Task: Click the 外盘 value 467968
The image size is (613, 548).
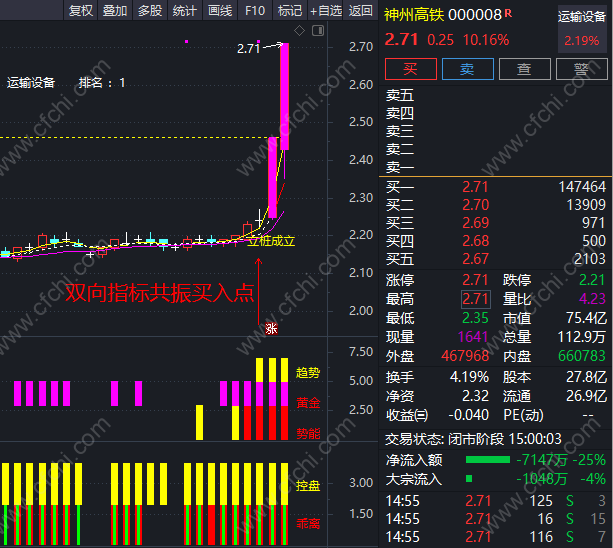Action: click(x=465, y=356)
